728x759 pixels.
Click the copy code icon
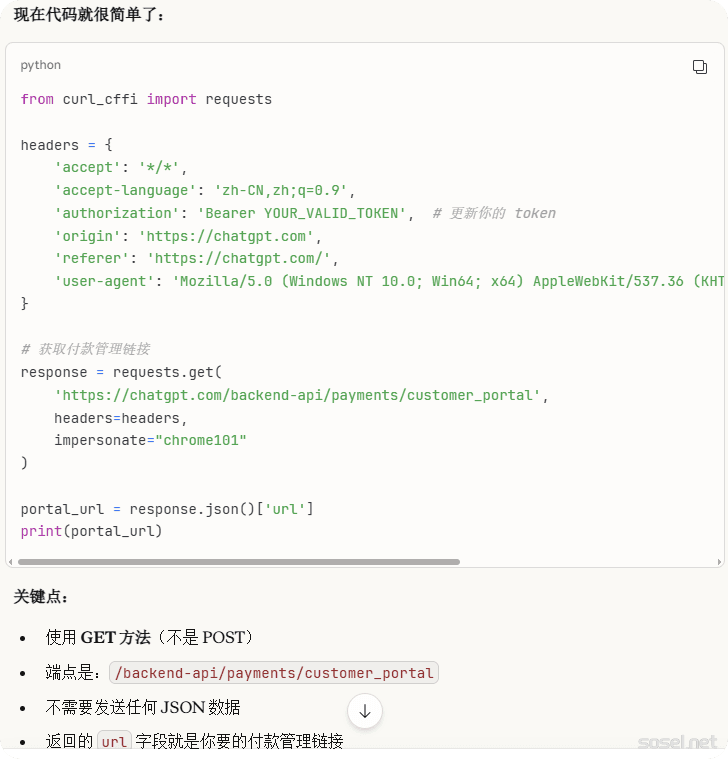700,67
